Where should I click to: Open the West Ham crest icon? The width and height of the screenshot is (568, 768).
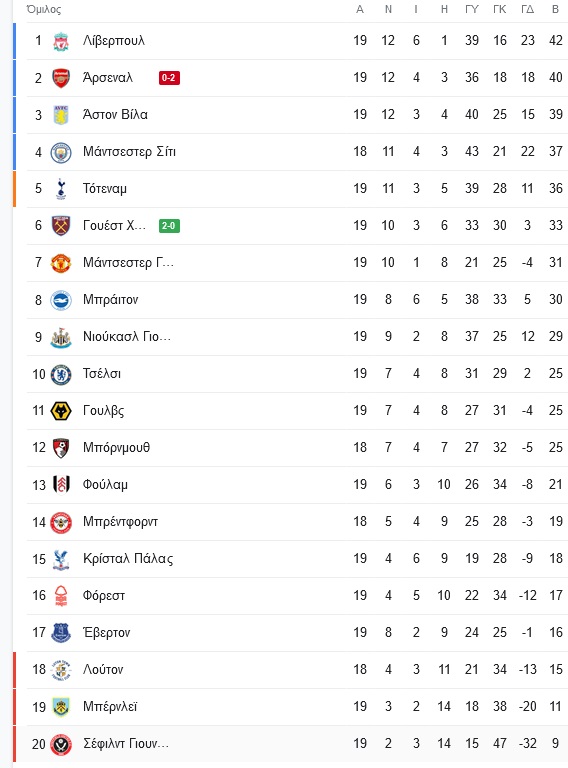[x=61, y=226]
